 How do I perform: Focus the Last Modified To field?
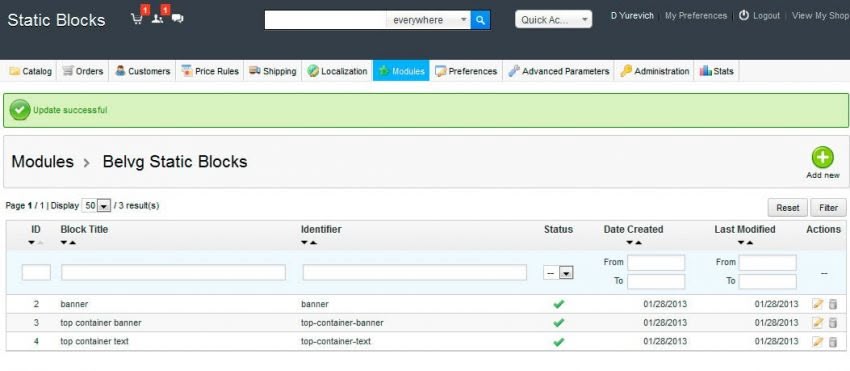(x=768, y=282)
